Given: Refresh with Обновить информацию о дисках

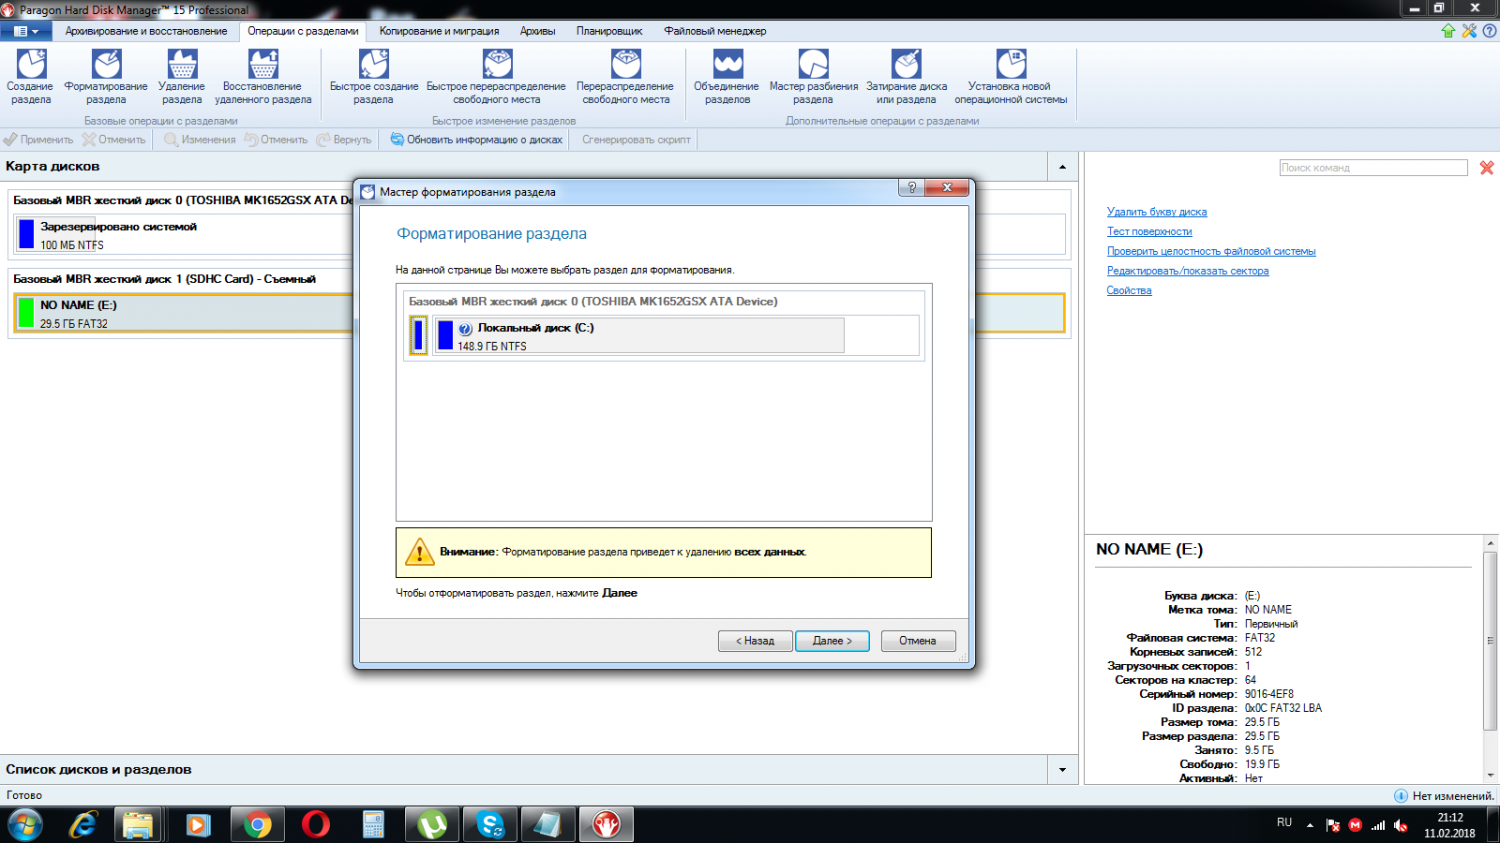Looking at the screenshot, I should coord(477,140).
